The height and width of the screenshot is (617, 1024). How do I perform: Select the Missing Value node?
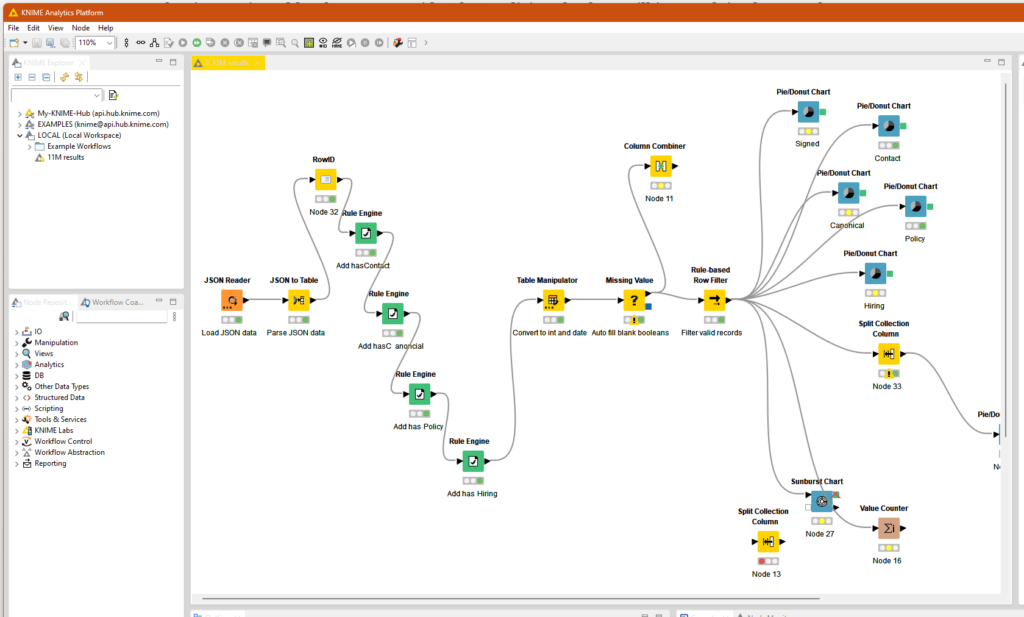pyautogui.click(x=633, y=300)
